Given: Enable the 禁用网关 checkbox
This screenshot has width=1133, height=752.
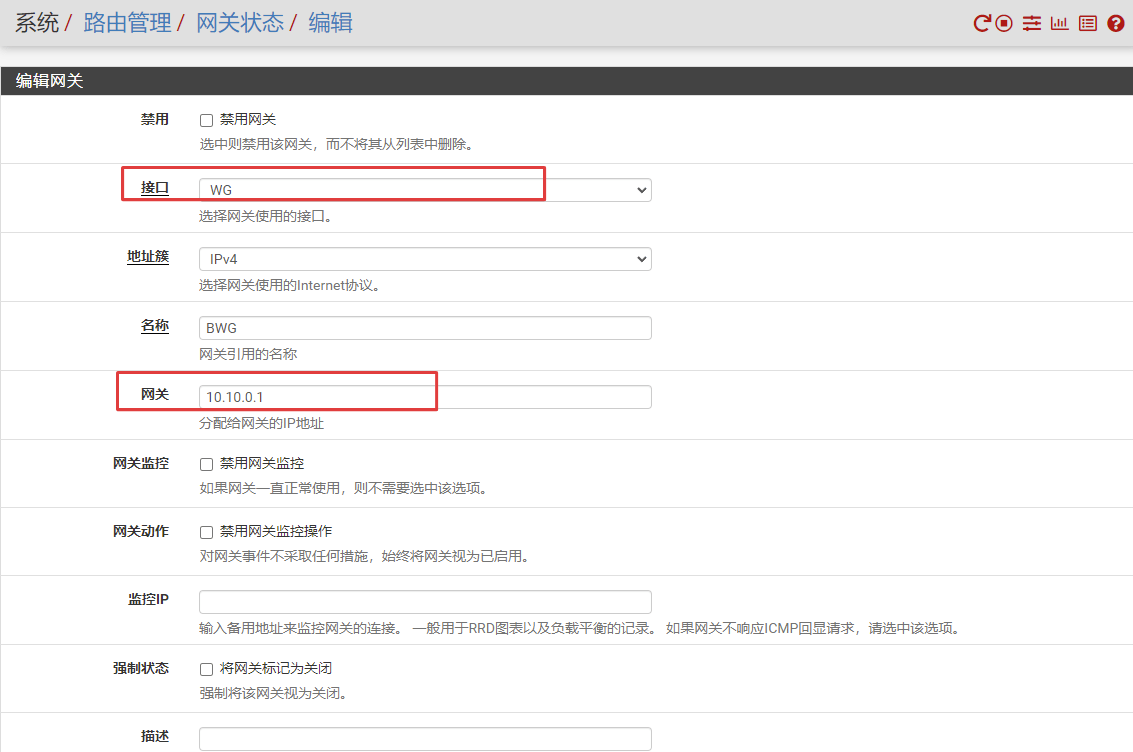Looking at the screenshot, I should (207, 120).
